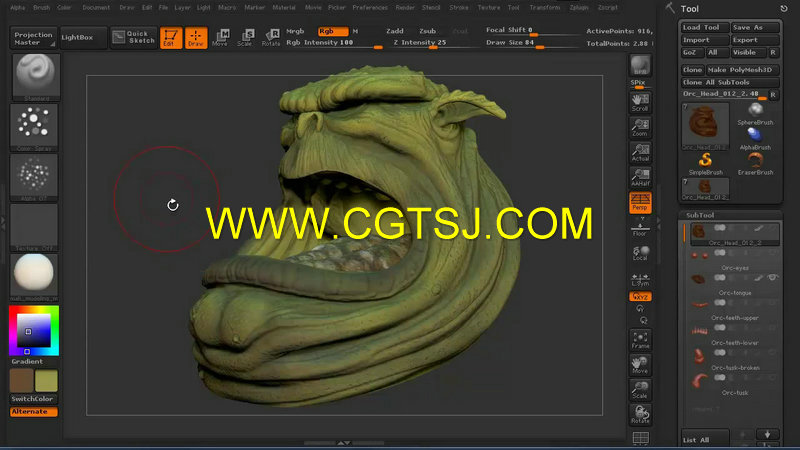Open the Document menu
Viewport: 800px width, 450px height.
pyautogui.click(x=96, y=8)
